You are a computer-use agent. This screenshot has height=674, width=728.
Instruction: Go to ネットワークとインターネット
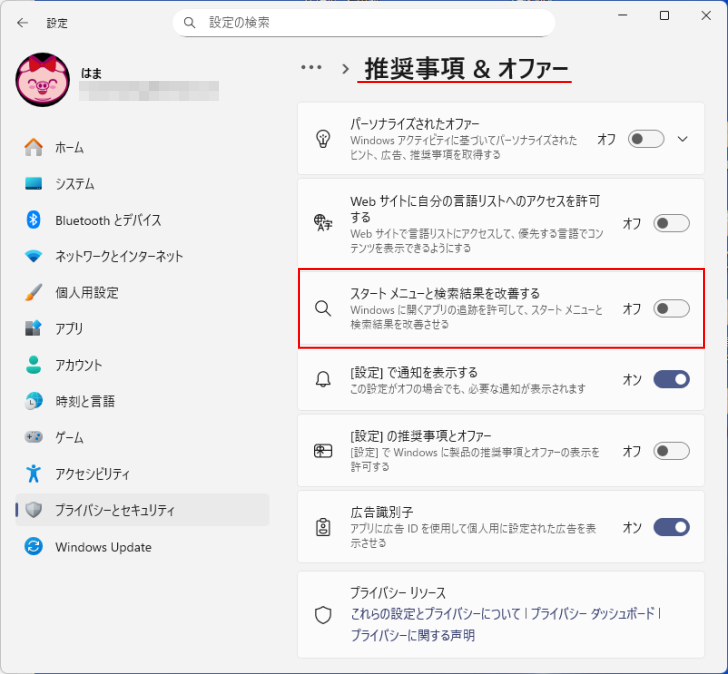(x=143, y=256)
